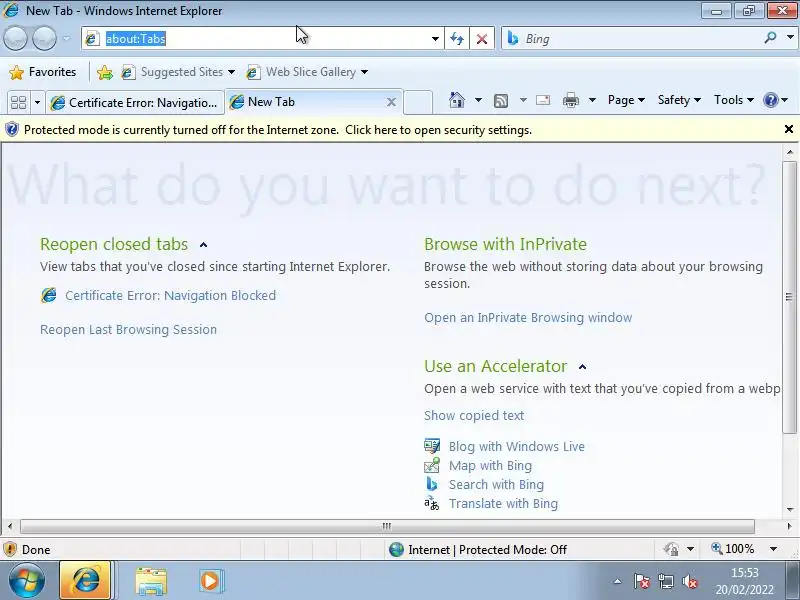The height and width of the screenshot is (600, 800).
Task: Click Open an InPrivate Browsing window
Action: pos(528,317)
